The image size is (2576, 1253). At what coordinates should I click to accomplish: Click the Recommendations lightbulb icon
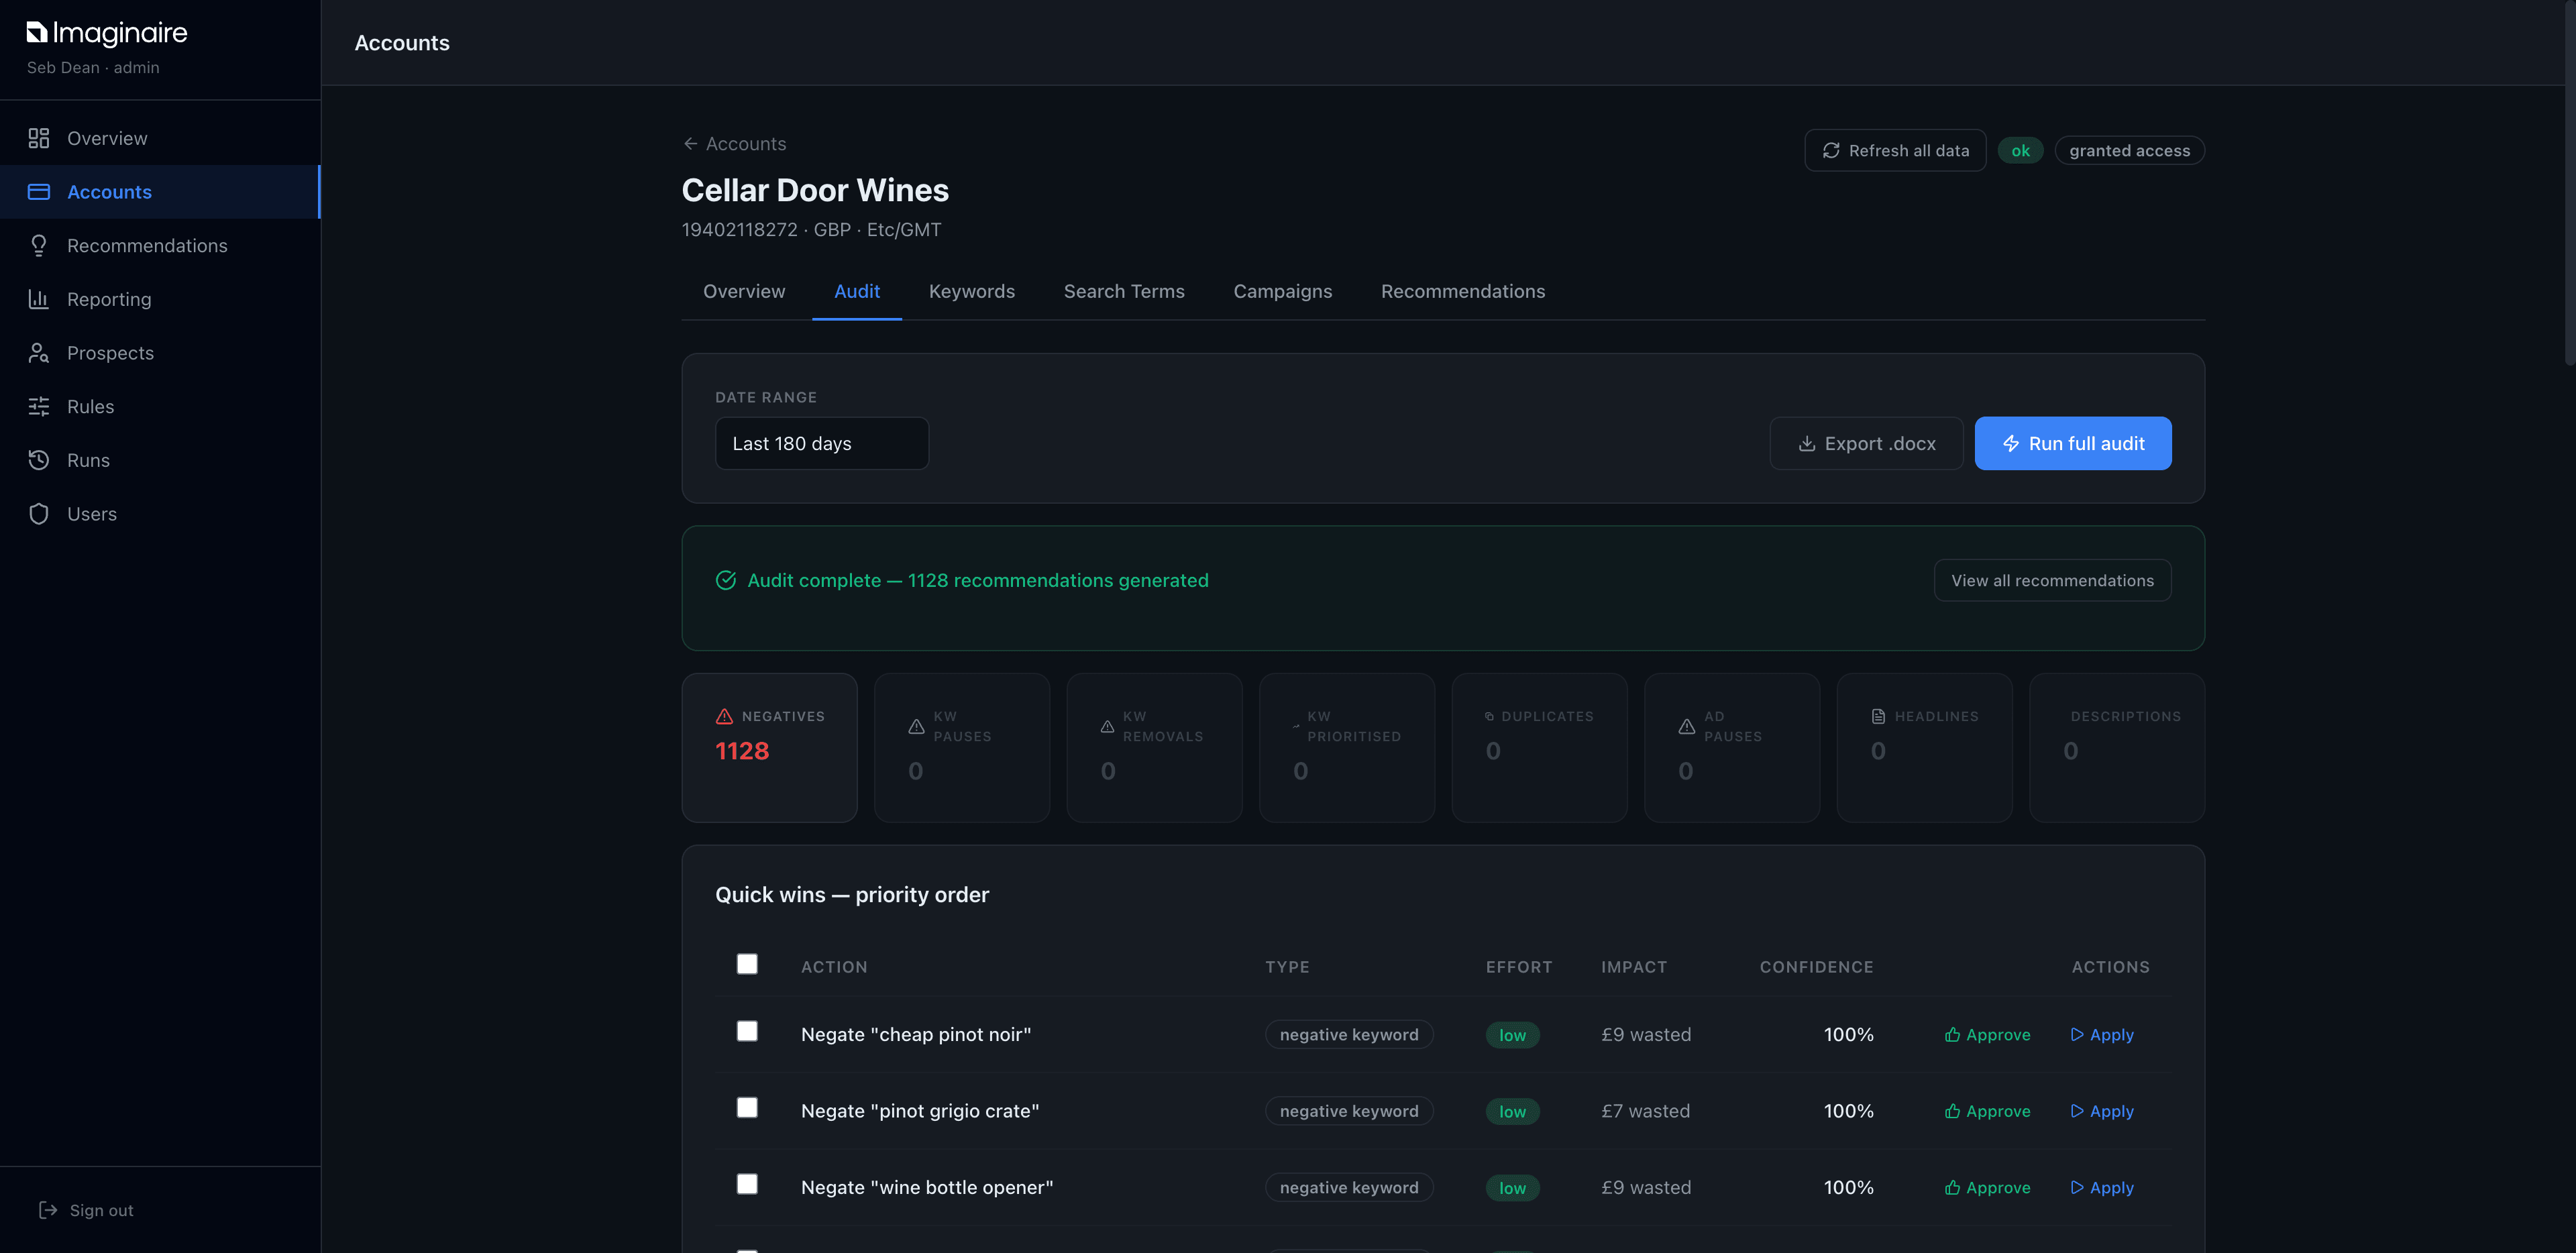[39, 246]
